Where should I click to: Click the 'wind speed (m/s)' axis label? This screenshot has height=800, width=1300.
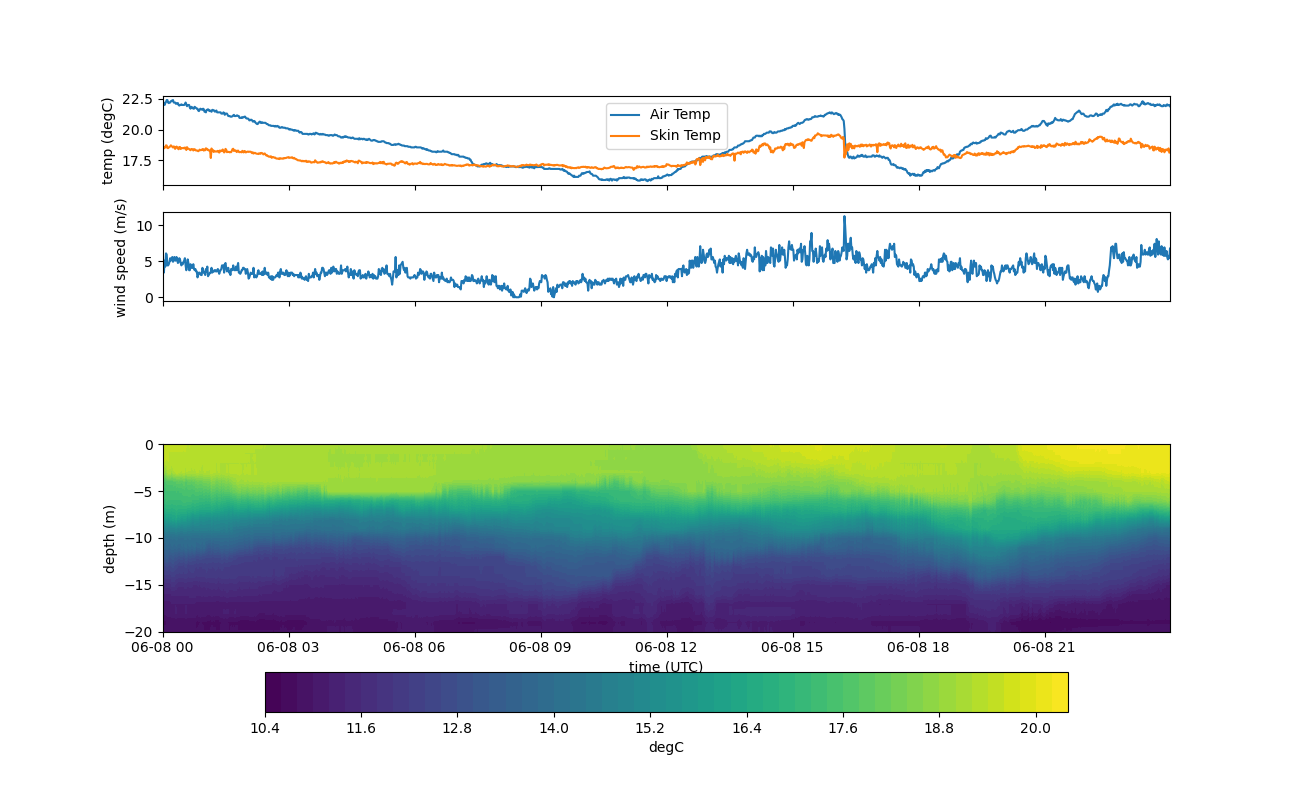point(121,257)
